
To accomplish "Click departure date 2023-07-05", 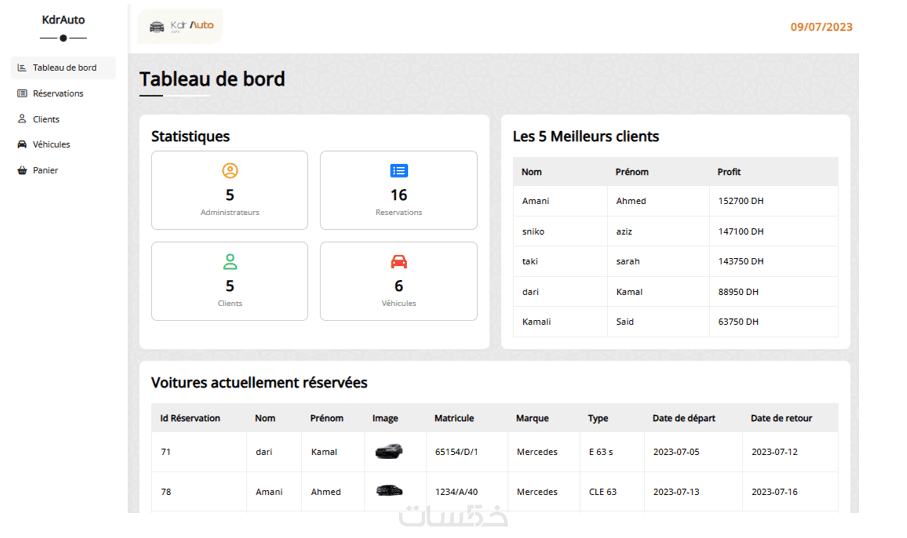I will [676, 452].
